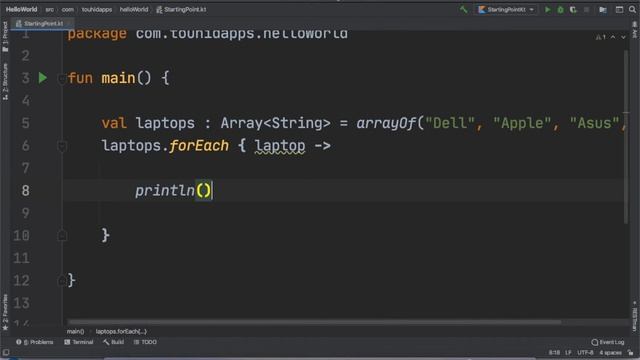This screenshot has height=360, width=640.
Task: Click src in navigation breadcrumb
Action: pyautogui.click(x=49, y=9)
